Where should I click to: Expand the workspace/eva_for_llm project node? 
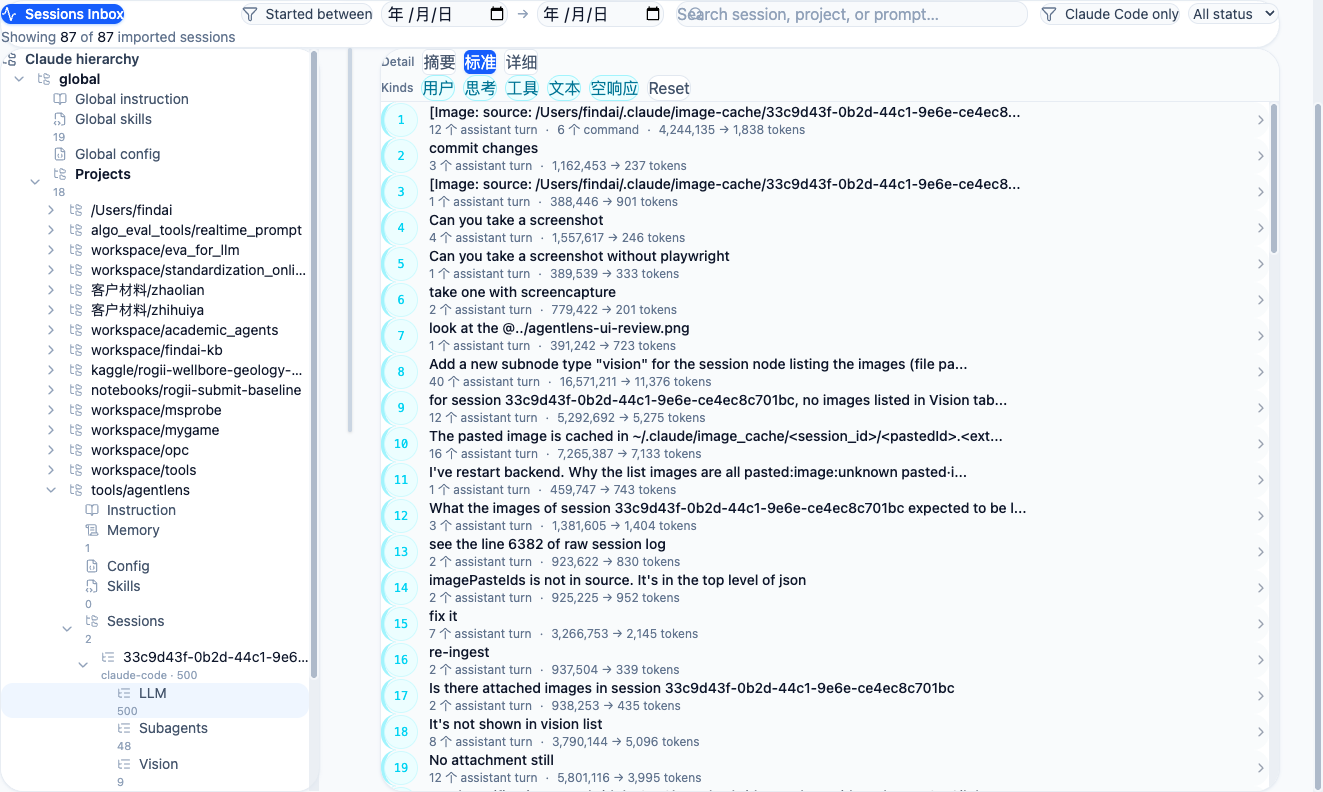coord(51,250)
